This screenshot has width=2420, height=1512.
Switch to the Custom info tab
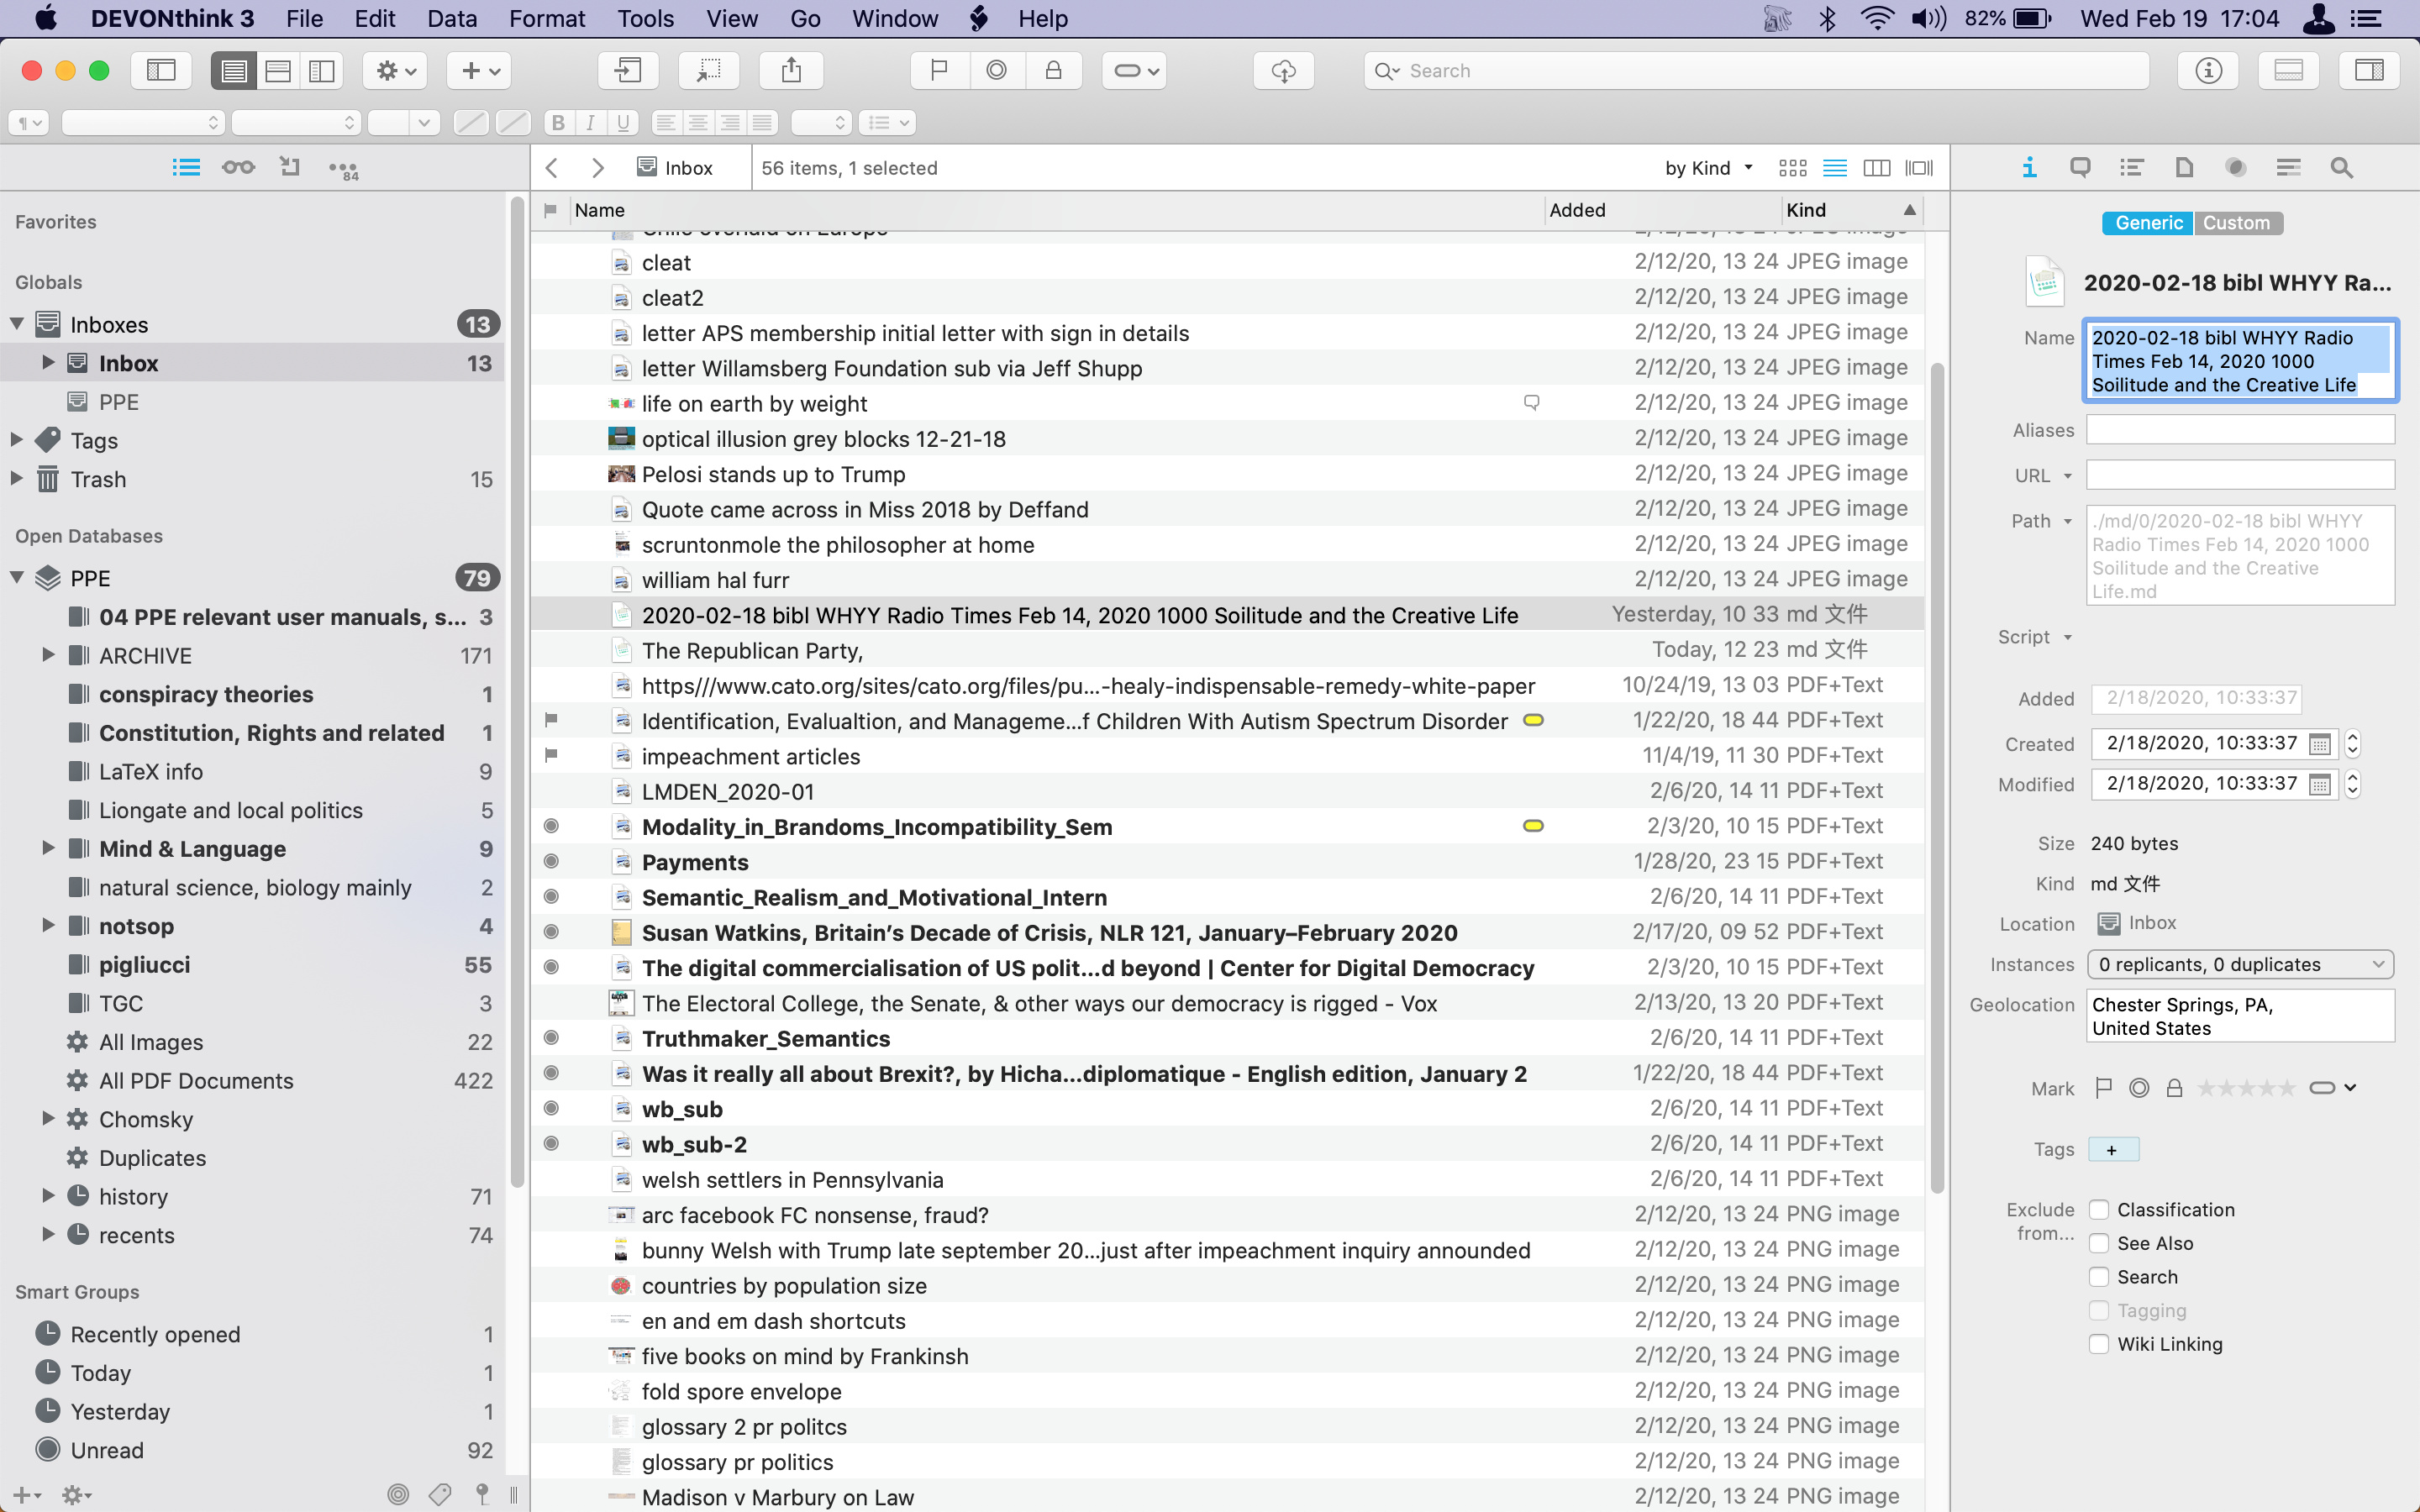(2236, 223)
